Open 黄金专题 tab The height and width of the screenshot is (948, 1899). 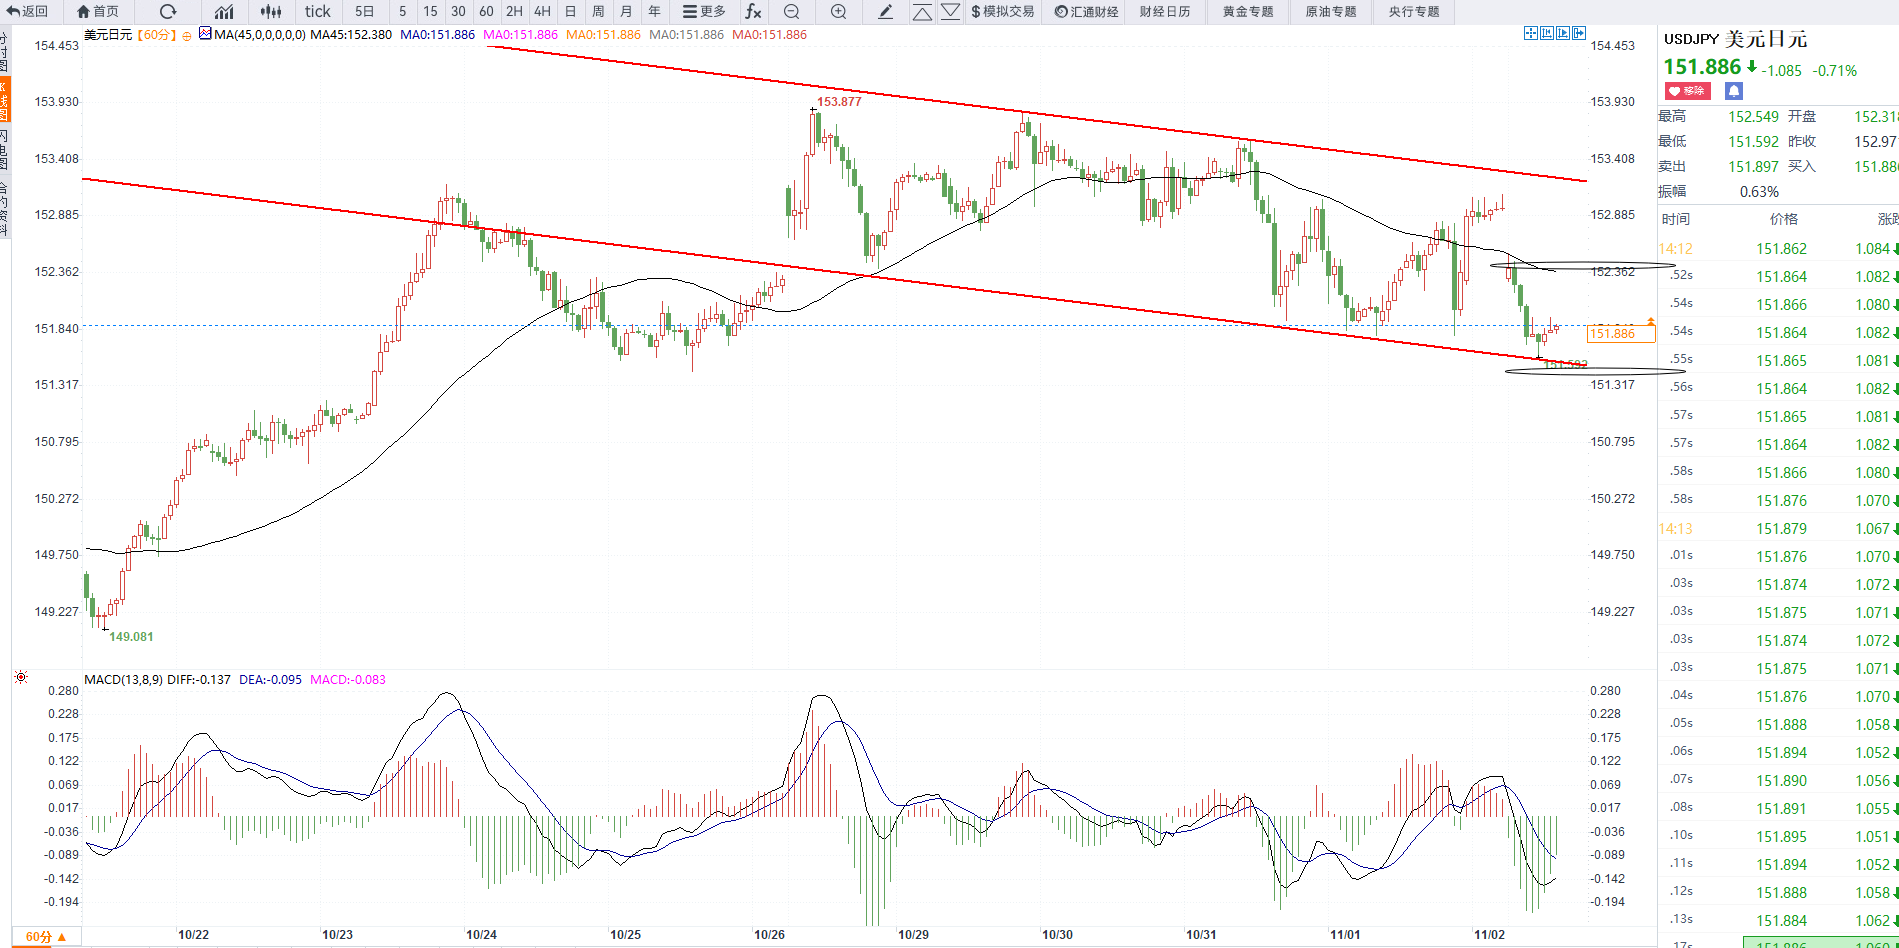coord(1248,11)
